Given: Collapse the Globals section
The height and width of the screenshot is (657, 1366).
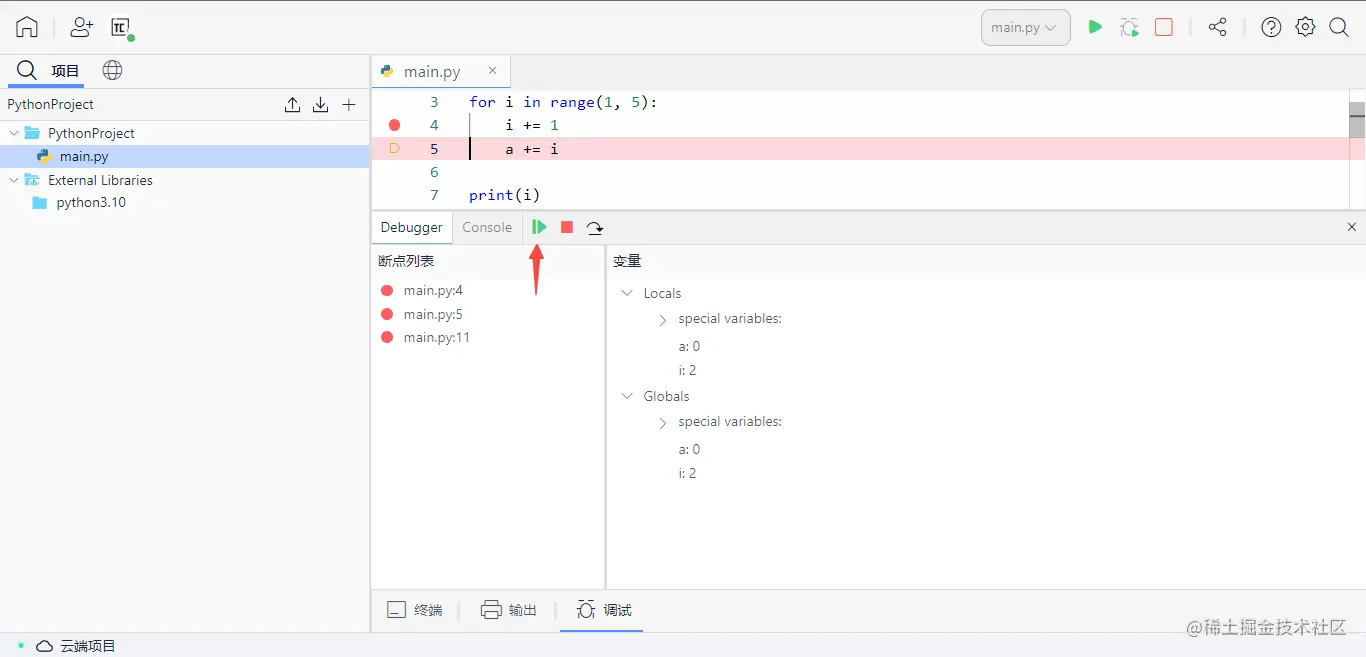Looking at the screenshot, I should point(627,396).
